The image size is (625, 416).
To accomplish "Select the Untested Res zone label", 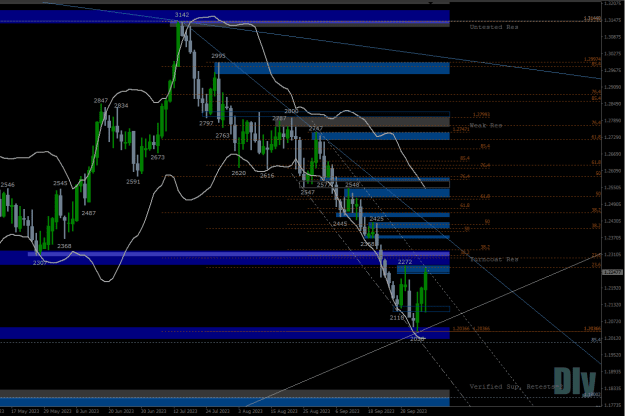I will tap(494, 27).
